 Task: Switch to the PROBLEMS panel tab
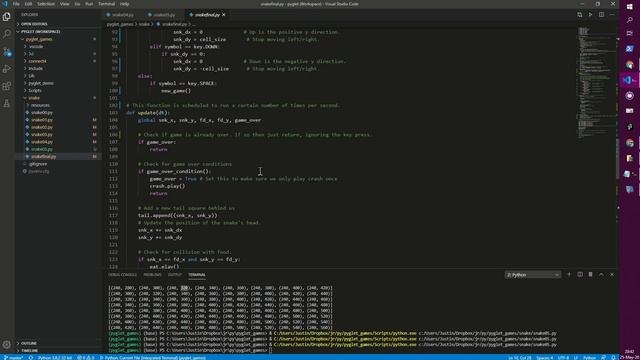[152, 275]
